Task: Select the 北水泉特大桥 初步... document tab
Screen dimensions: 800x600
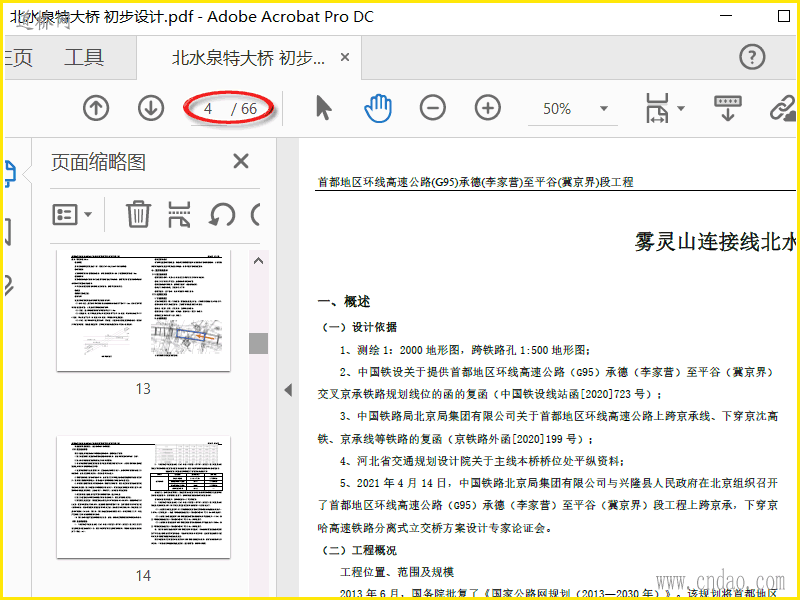Action: click(x=248, y=58)
